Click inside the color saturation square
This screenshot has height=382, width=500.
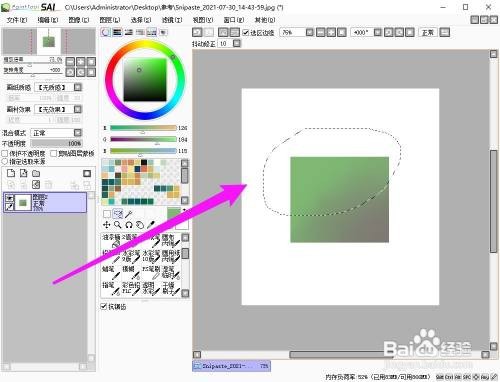click(145, 80)
